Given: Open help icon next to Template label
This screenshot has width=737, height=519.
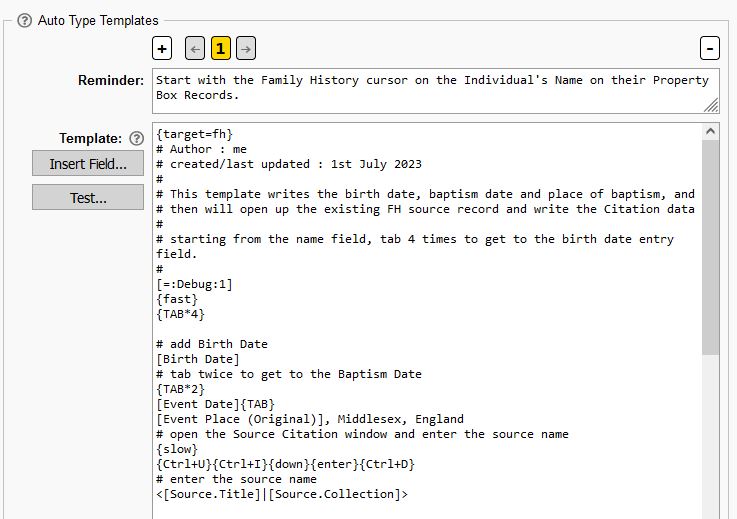Looking at the screenshot, I should (x=137, y=139).
